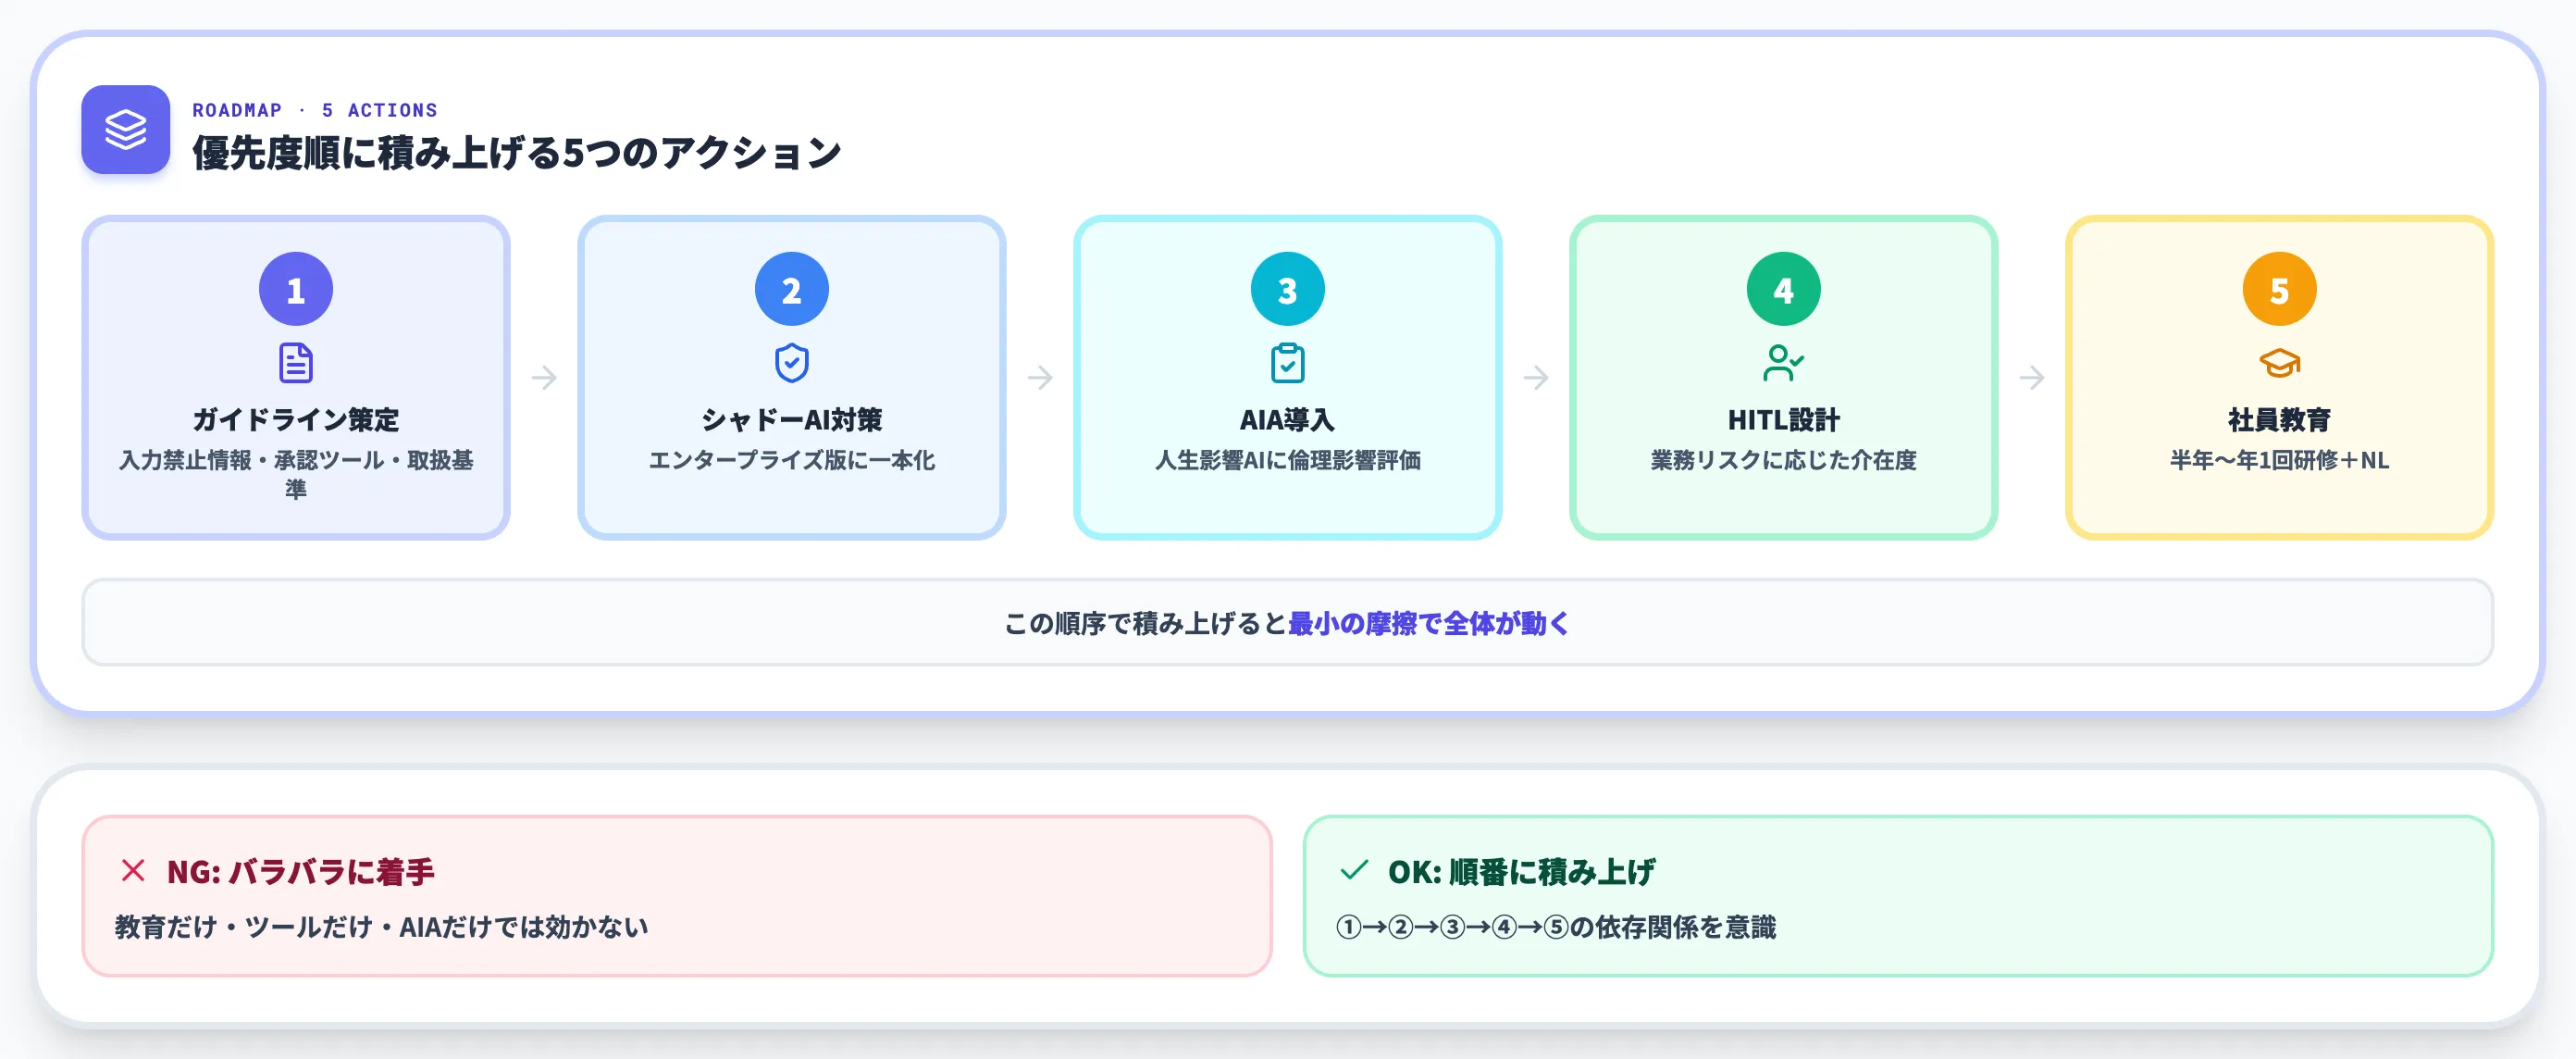Image resolution: width=2576 pixels, height=1059 pixels.
Task: Click the HITL設計 title
Action: [1784, 420]
